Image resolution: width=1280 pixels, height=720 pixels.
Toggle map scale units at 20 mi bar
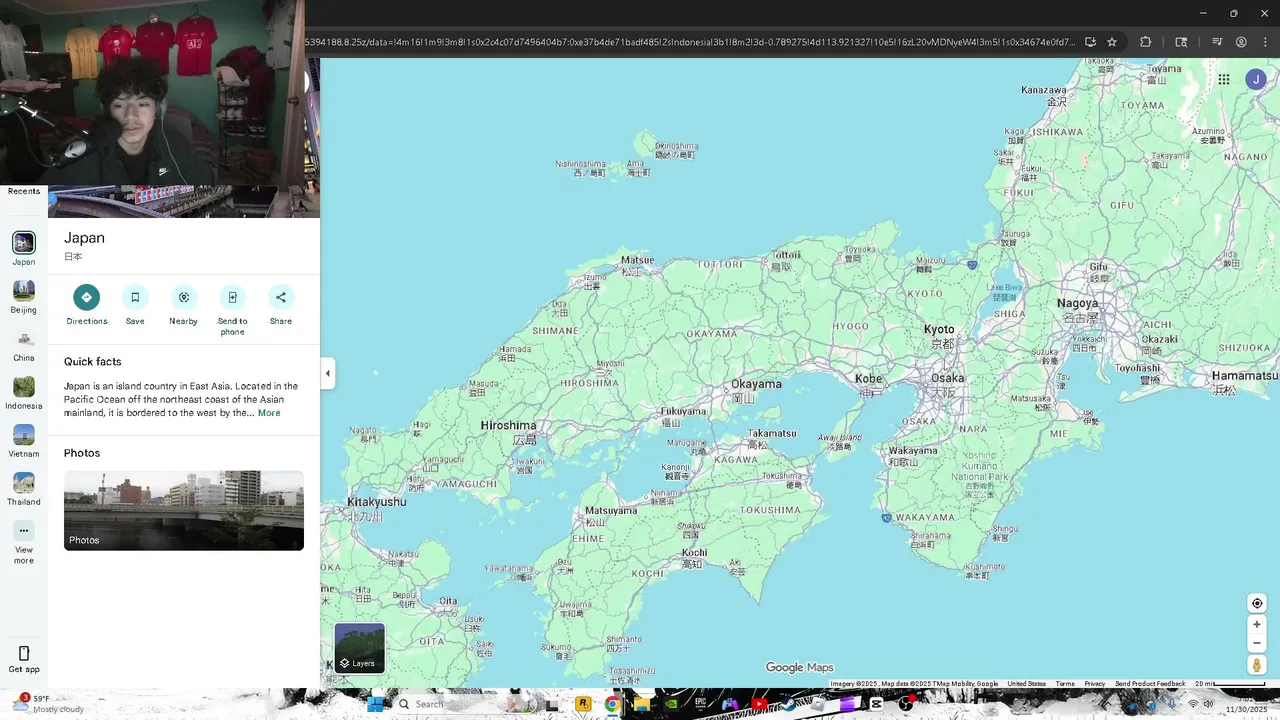(1230, 684)
